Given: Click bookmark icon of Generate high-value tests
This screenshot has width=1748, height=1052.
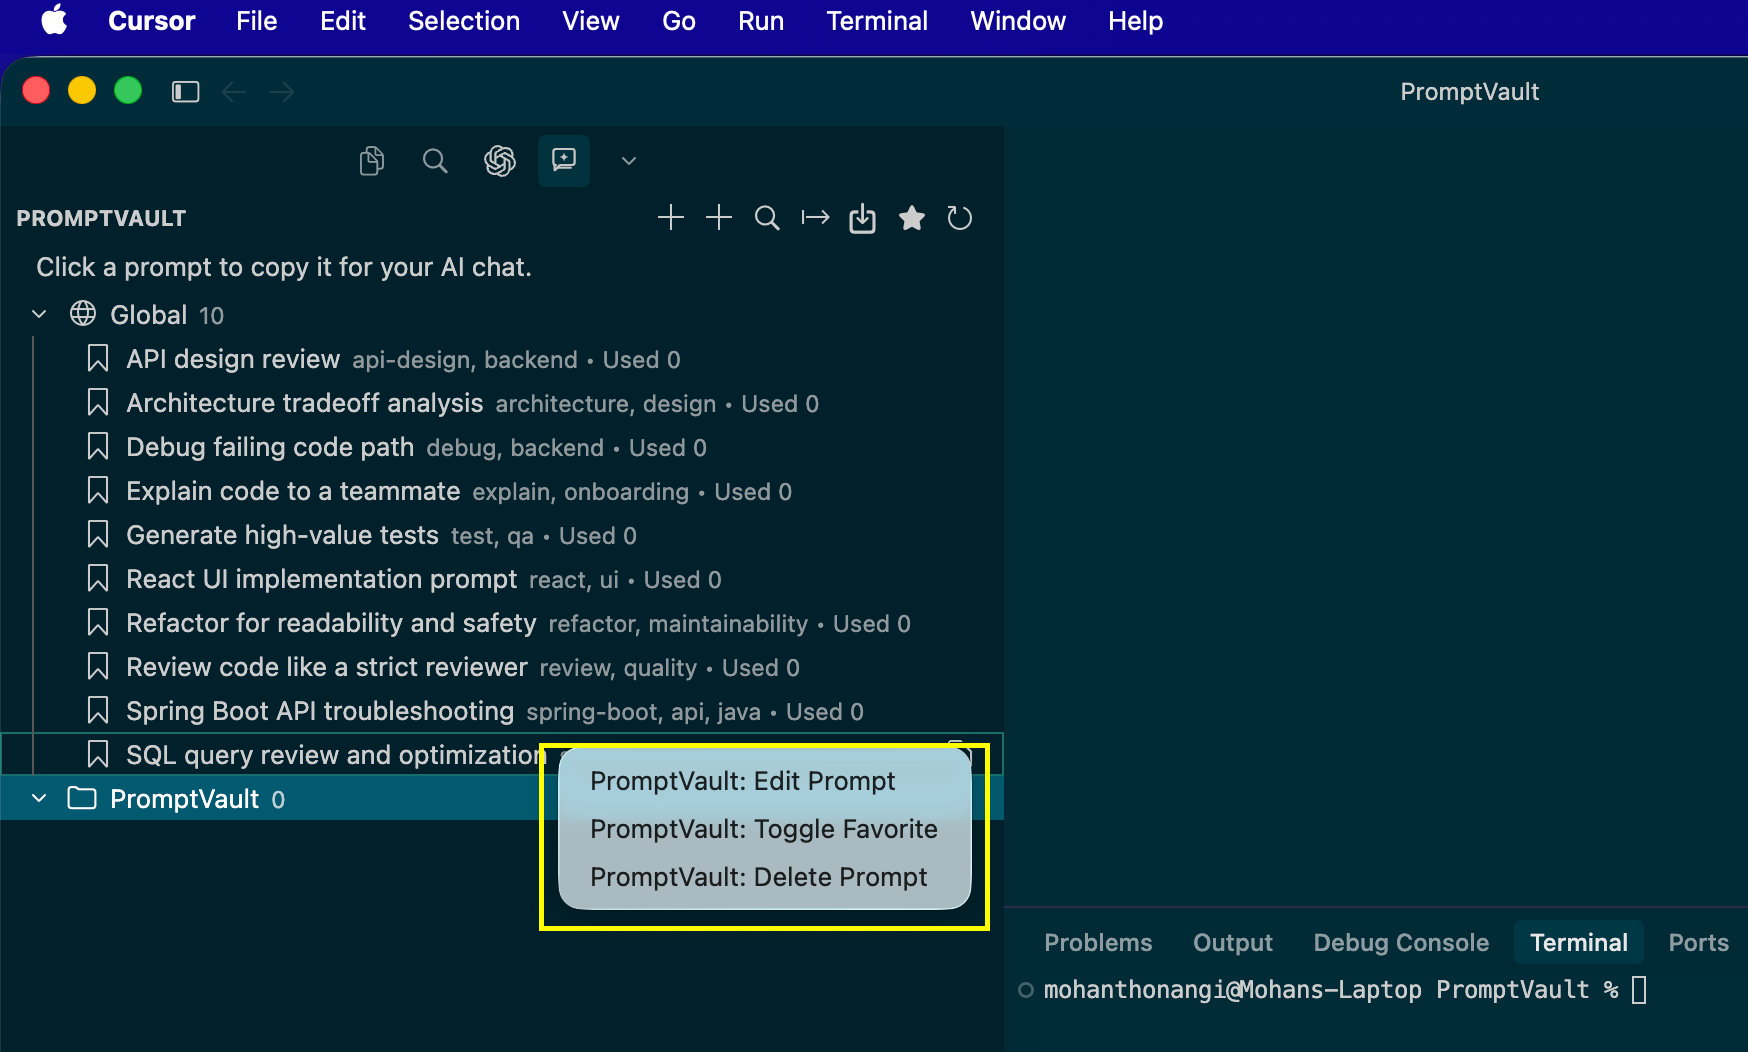Looking at the screenshot, I should coord(98,535).
